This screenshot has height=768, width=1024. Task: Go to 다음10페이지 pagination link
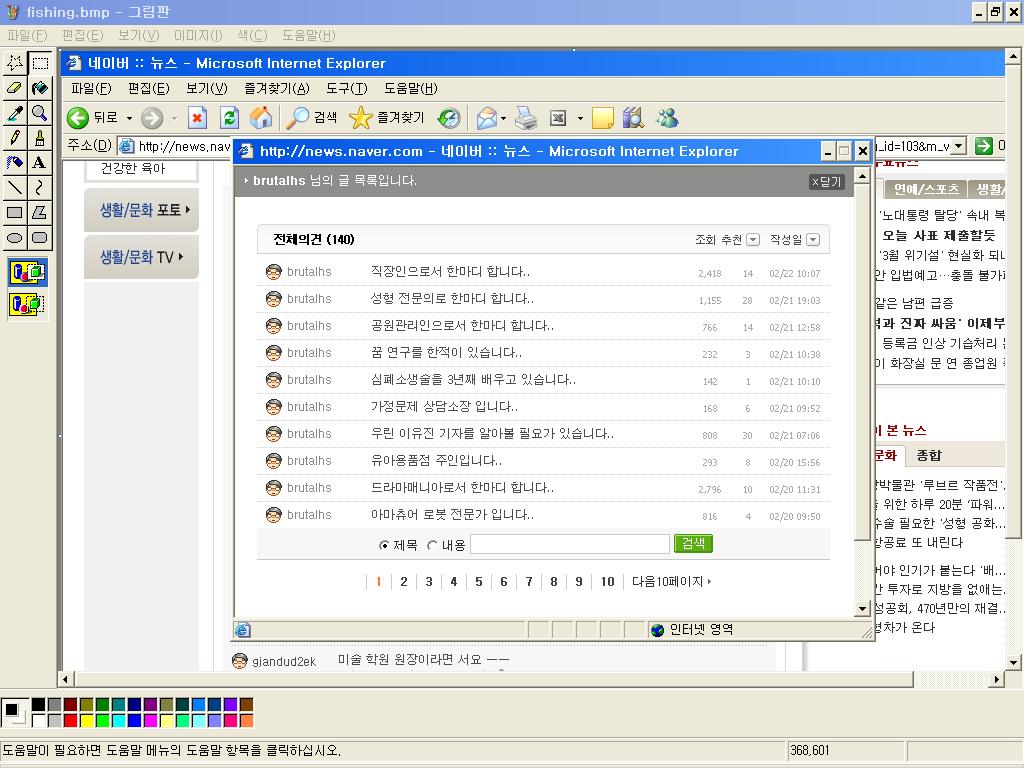[x=671, y=581]
